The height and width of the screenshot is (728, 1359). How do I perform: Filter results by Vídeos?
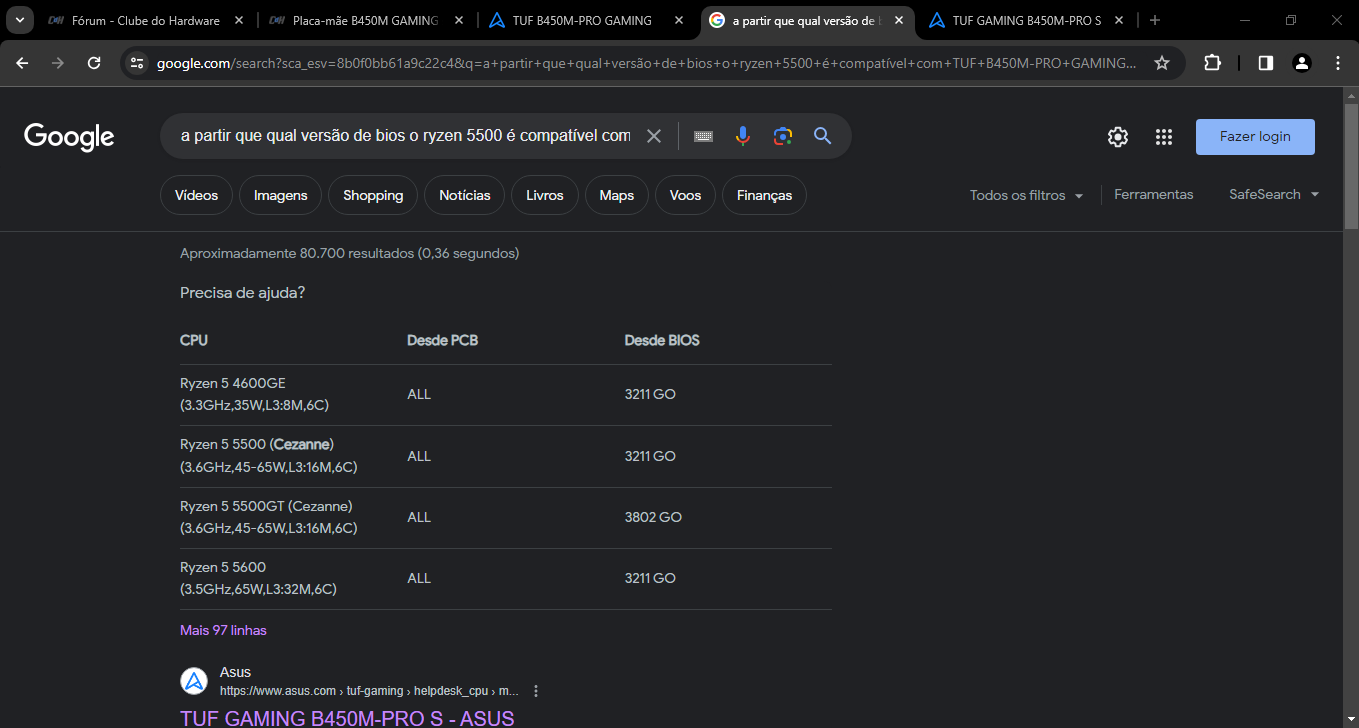[196, 195]
